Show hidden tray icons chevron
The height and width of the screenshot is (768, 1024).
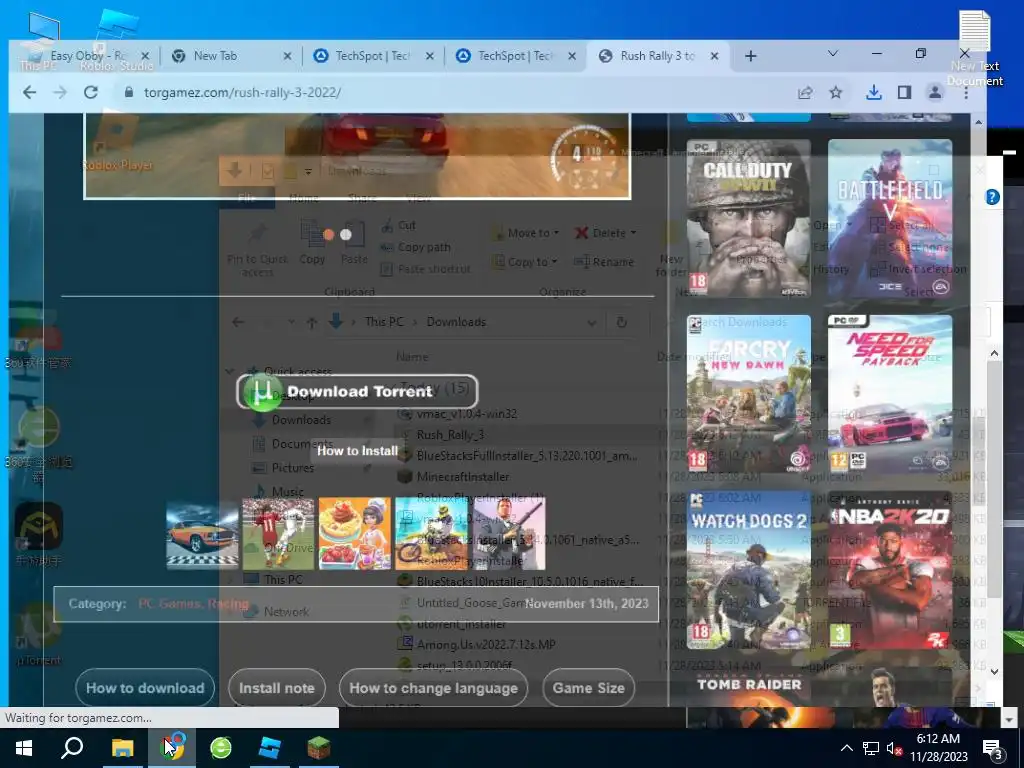click(x=846, y=748)
